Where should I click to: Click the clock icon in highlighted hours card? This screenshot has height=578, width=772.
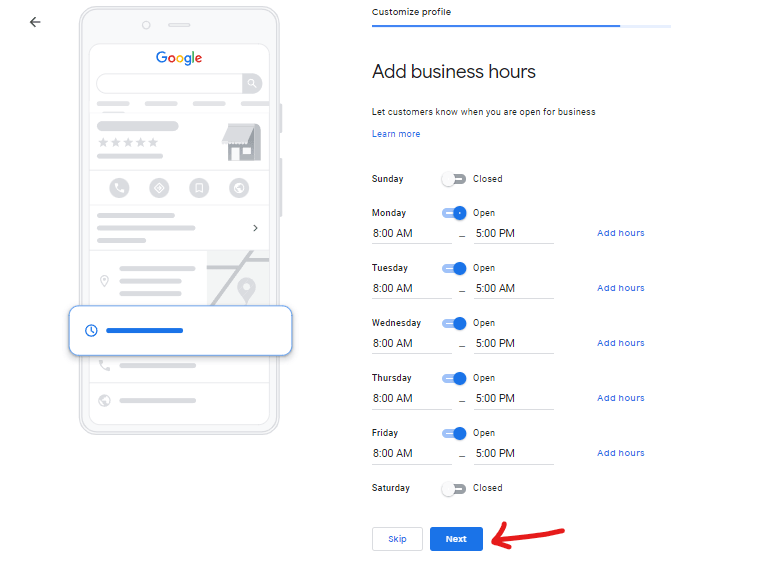[91, 330]
